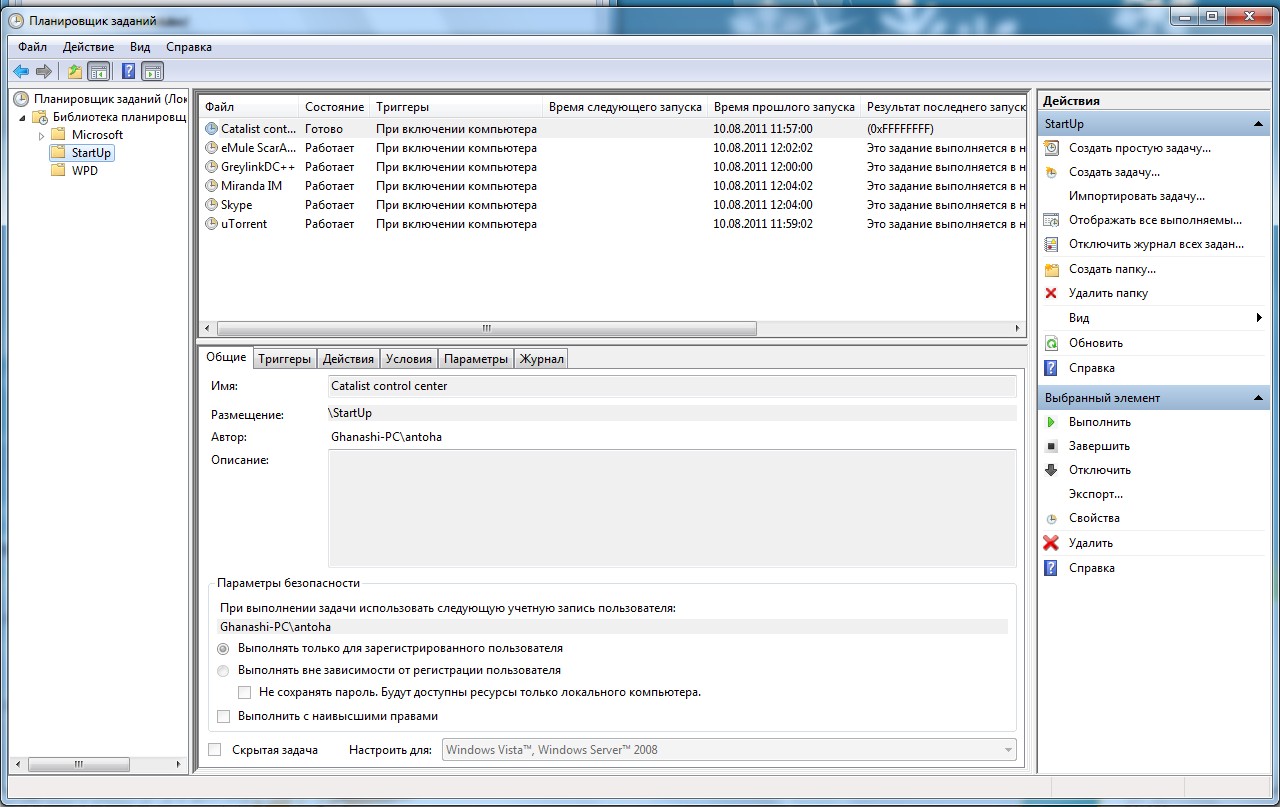This screenshot has width=1280, height=807.
Task: Switch to the Журнал tab
Action: [541, 359]
